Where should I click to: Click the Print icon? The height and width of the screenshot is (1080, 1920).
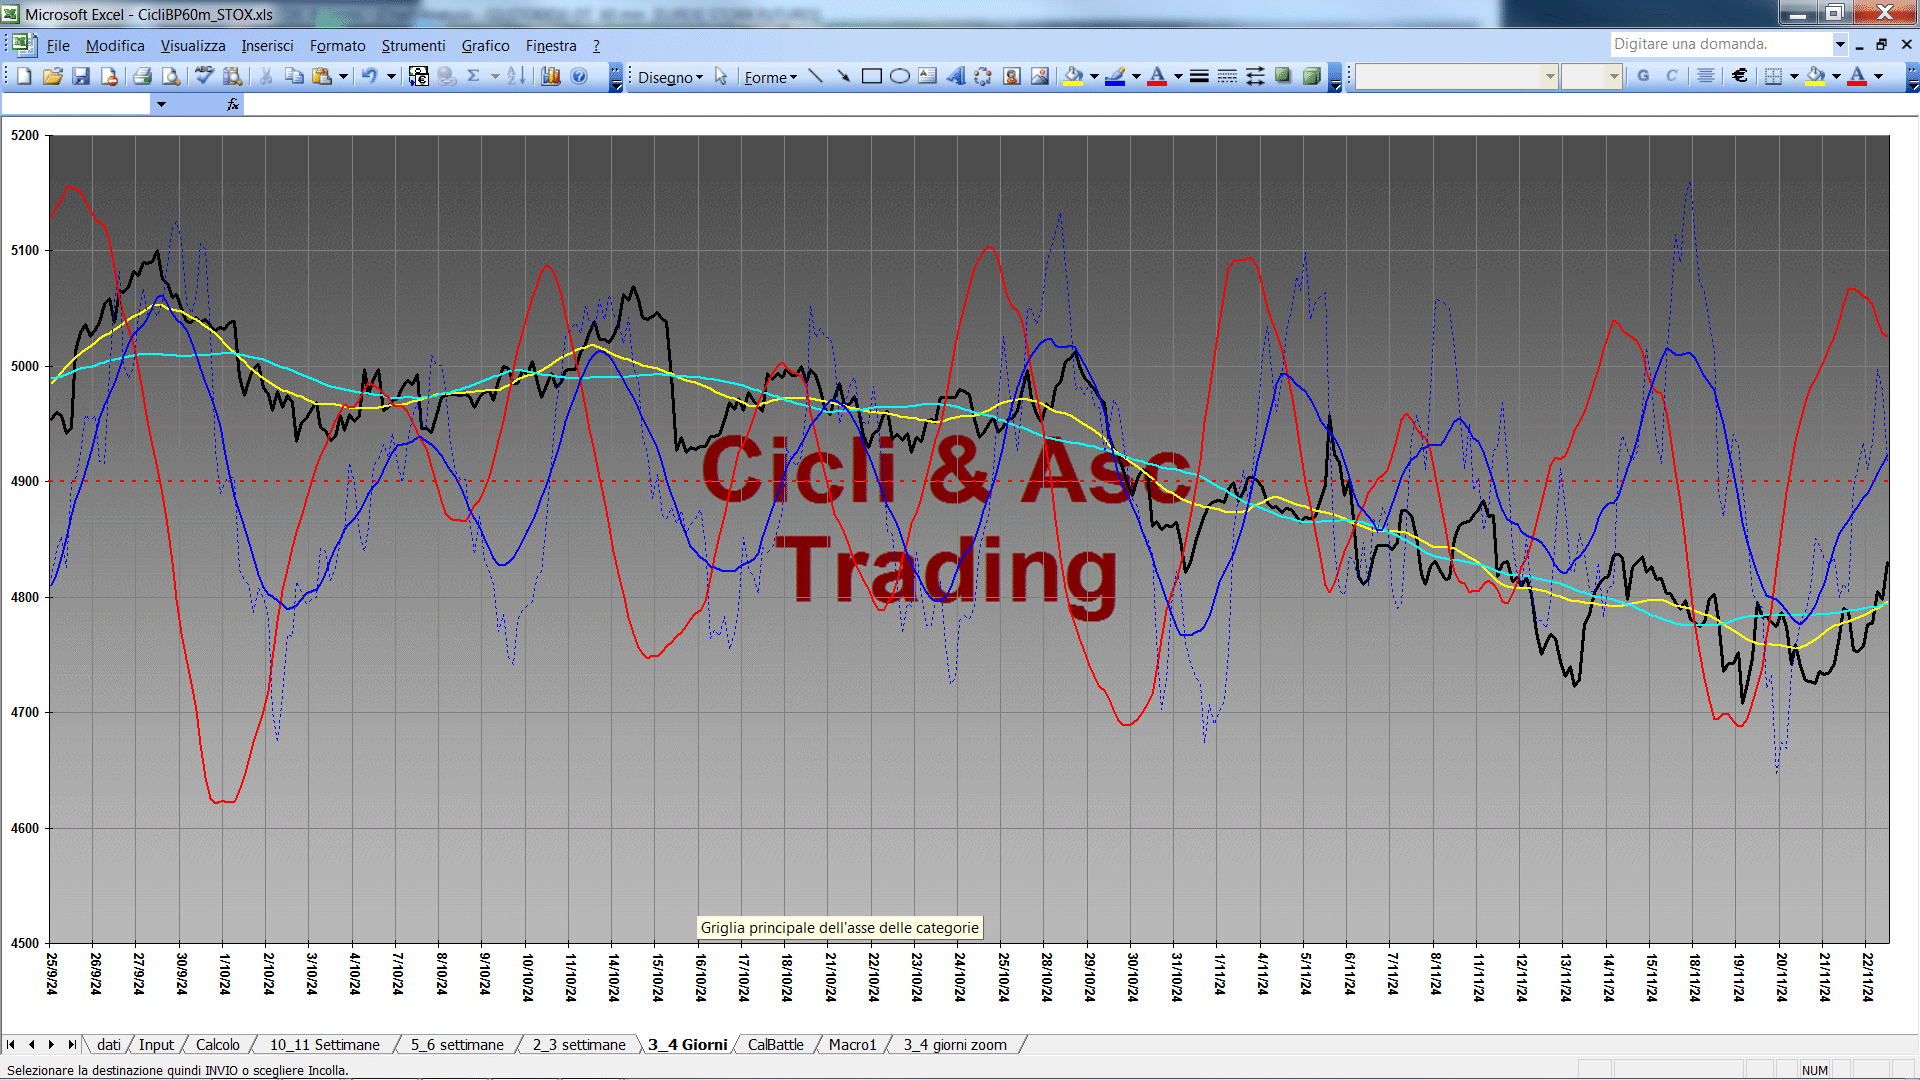click(x=142, y=76)
